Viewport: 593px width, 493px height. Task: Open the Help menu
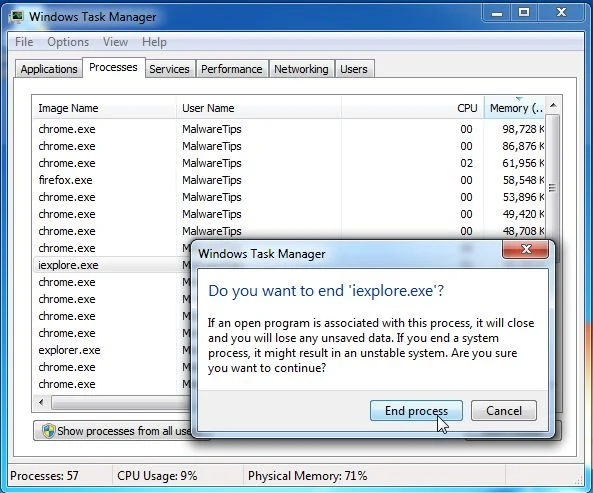(154, 42)
